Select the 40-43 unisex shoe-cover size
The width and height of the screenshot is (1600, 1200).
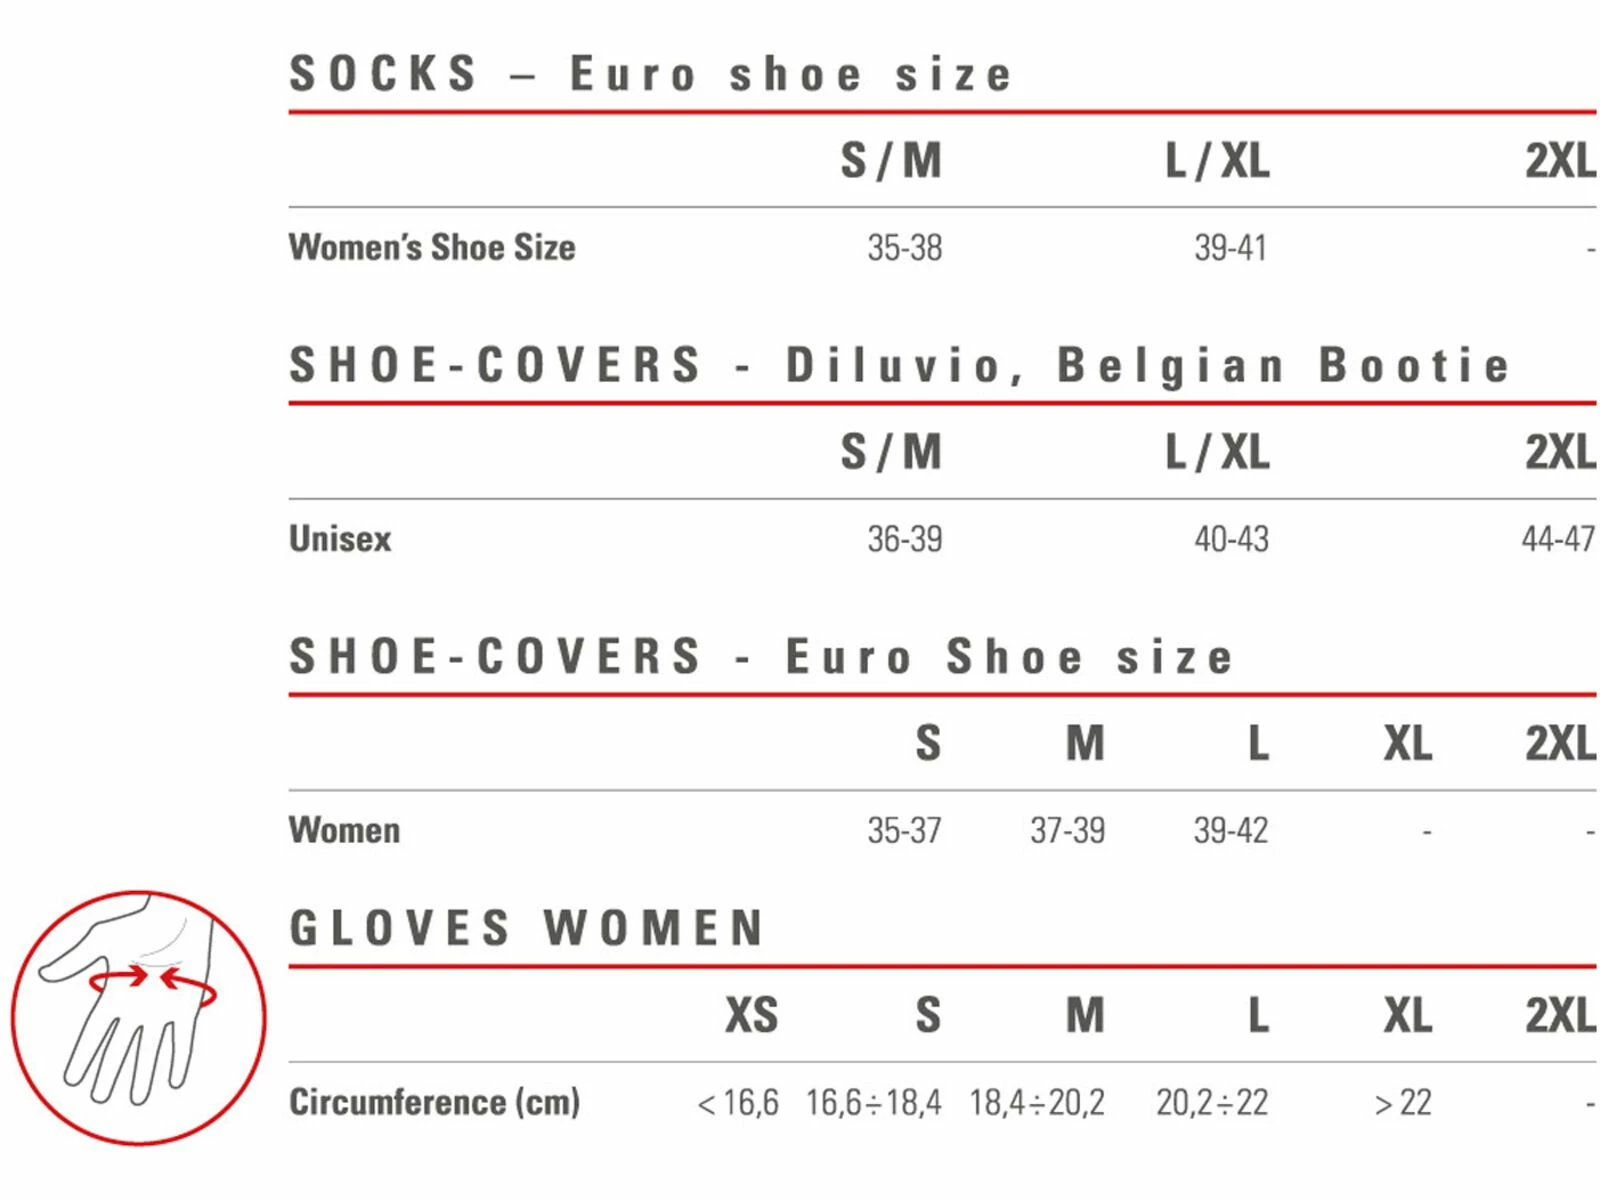click(1231, 540)
